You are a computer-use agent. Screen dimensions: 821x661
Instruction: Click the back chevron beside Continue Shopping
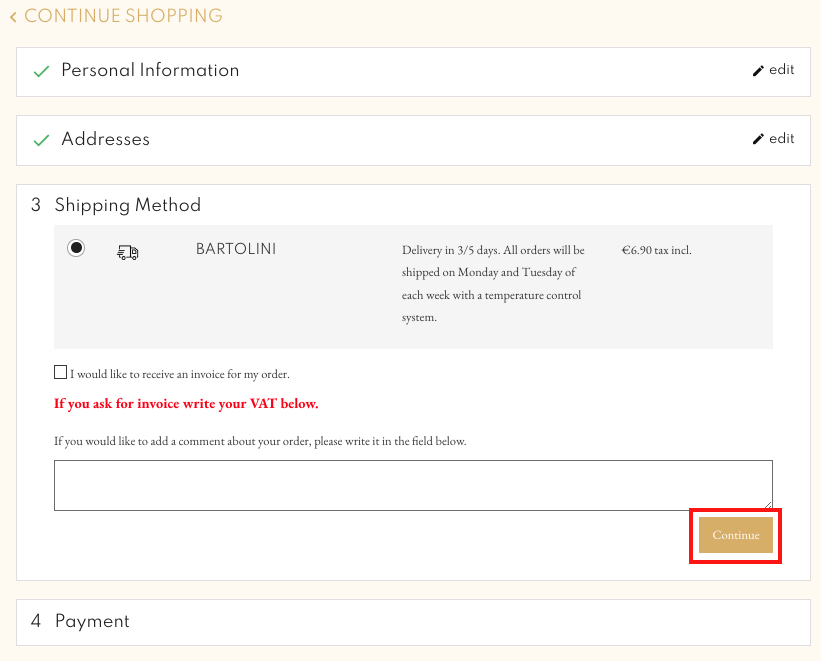(x=13, y=17)
